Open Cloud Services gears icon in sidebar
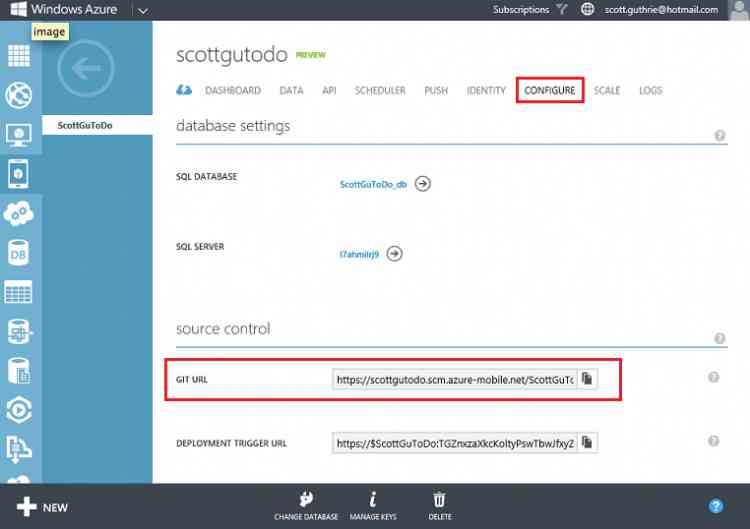750x529 pixels. point(19,213)
